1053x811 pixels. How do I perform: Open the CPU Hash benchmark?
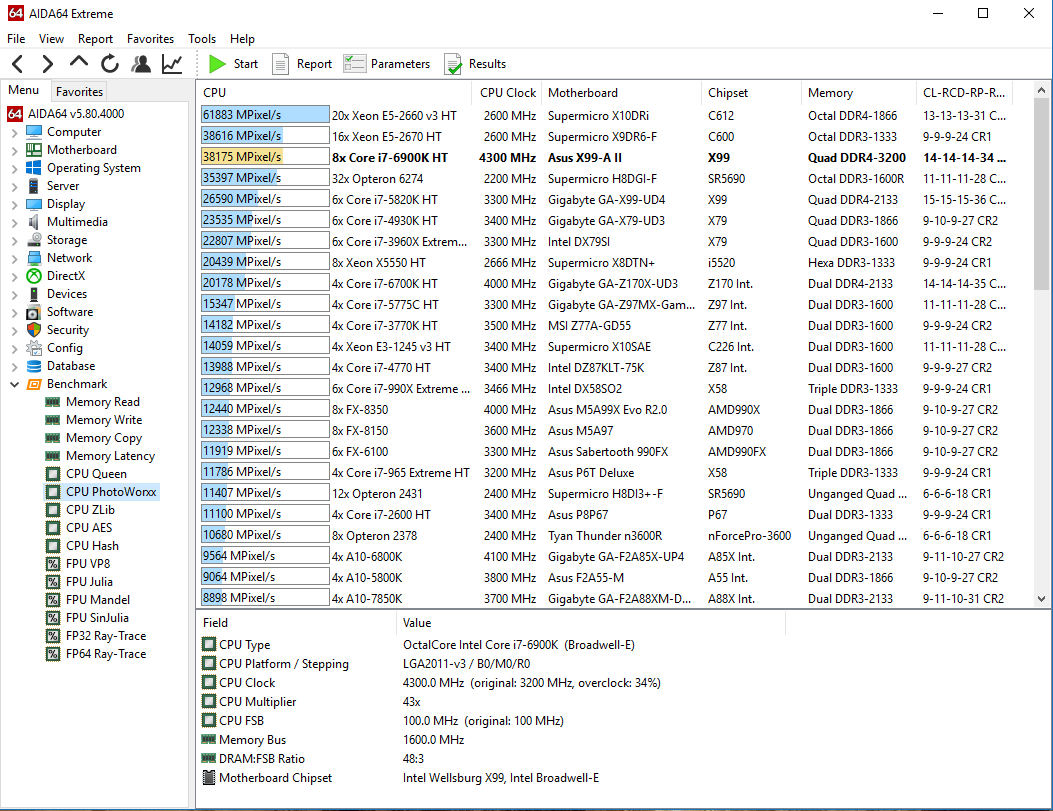[92, 546]
